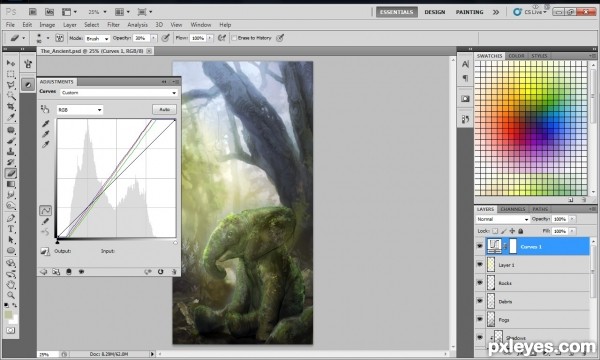Toggle airbrush mode in options bar

(222, 38)
